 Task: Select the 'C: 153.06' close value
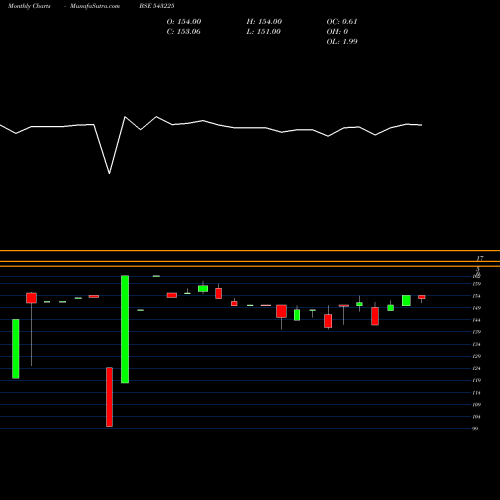click(x=183, y=32)
